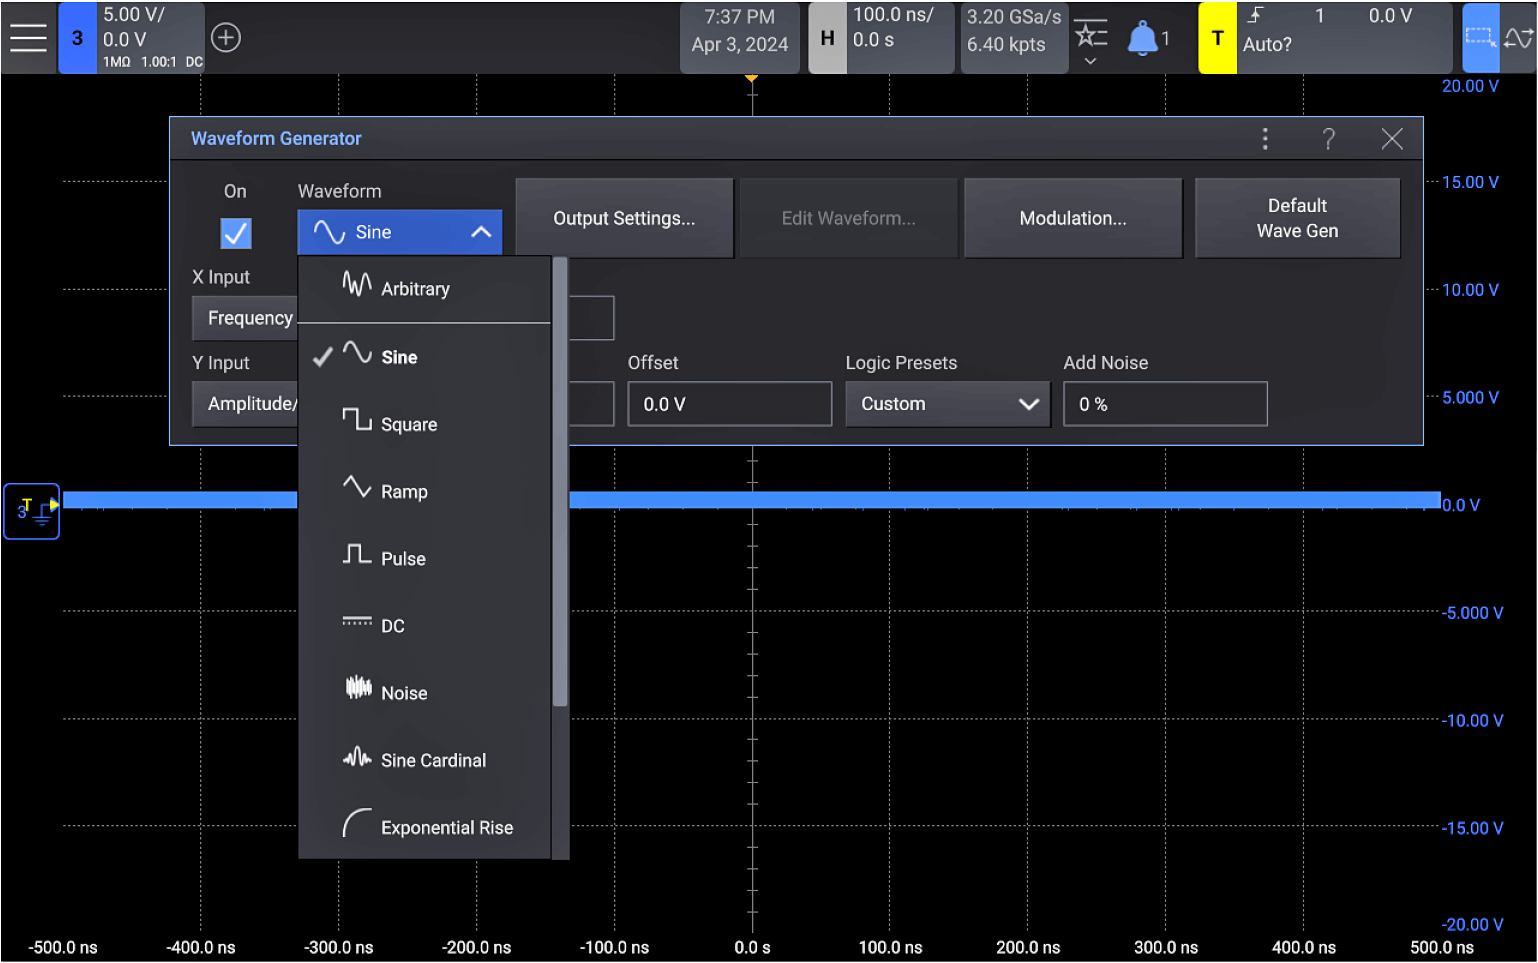This screenshot has width=1538, height=963.
Task: Click the Output Settings button
Action: click(x=624, y=218)
